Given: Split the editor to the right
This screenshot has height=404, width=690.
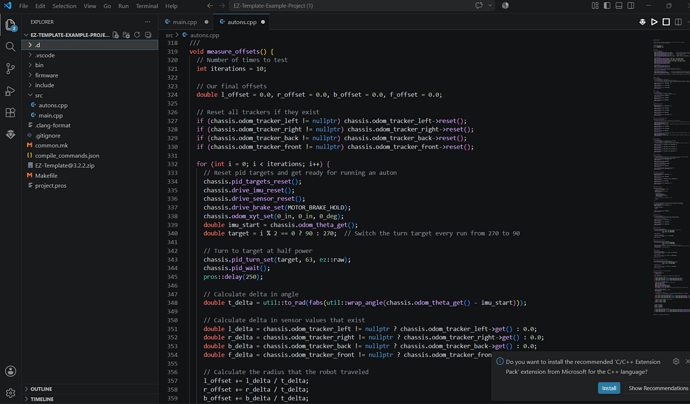Looking at the screenshot, I should click(x=678, y=22).
